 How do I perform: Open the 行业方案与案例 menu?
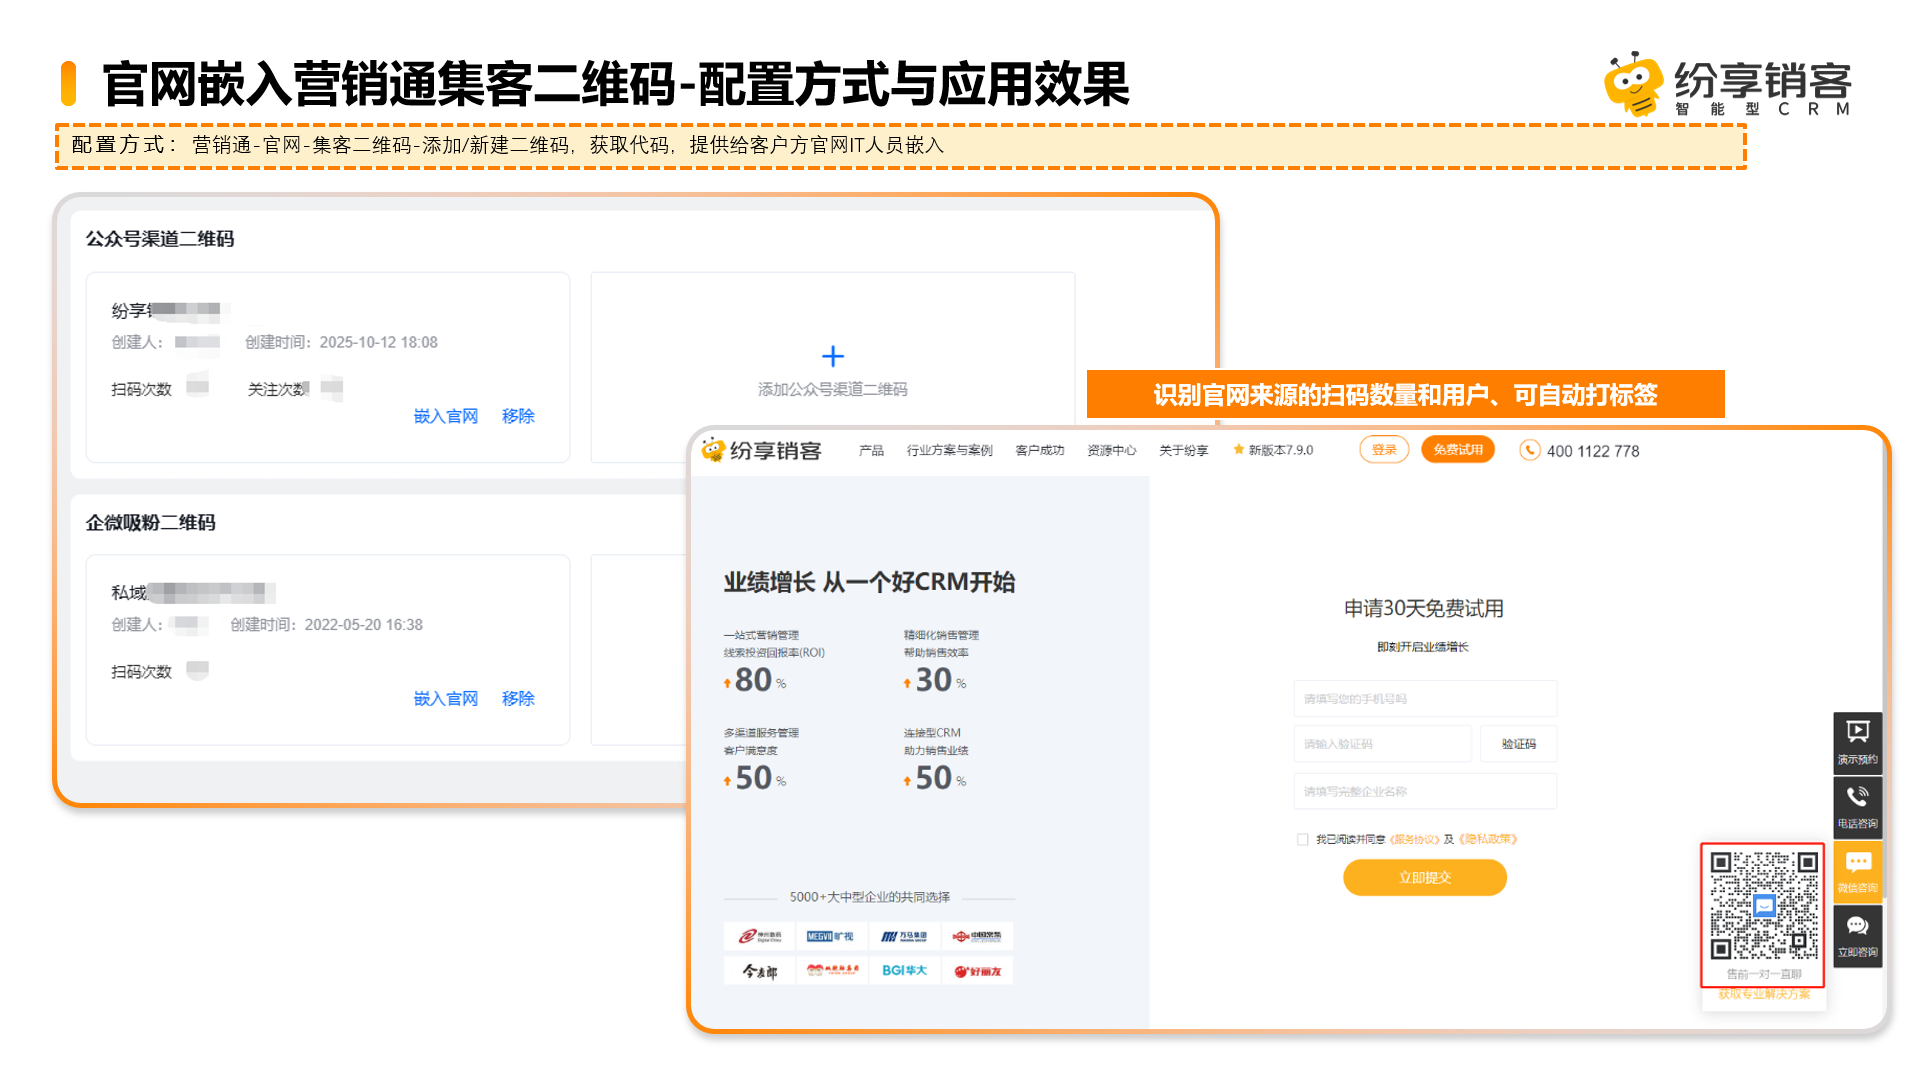pyautogui.click(x=949, y=450)
